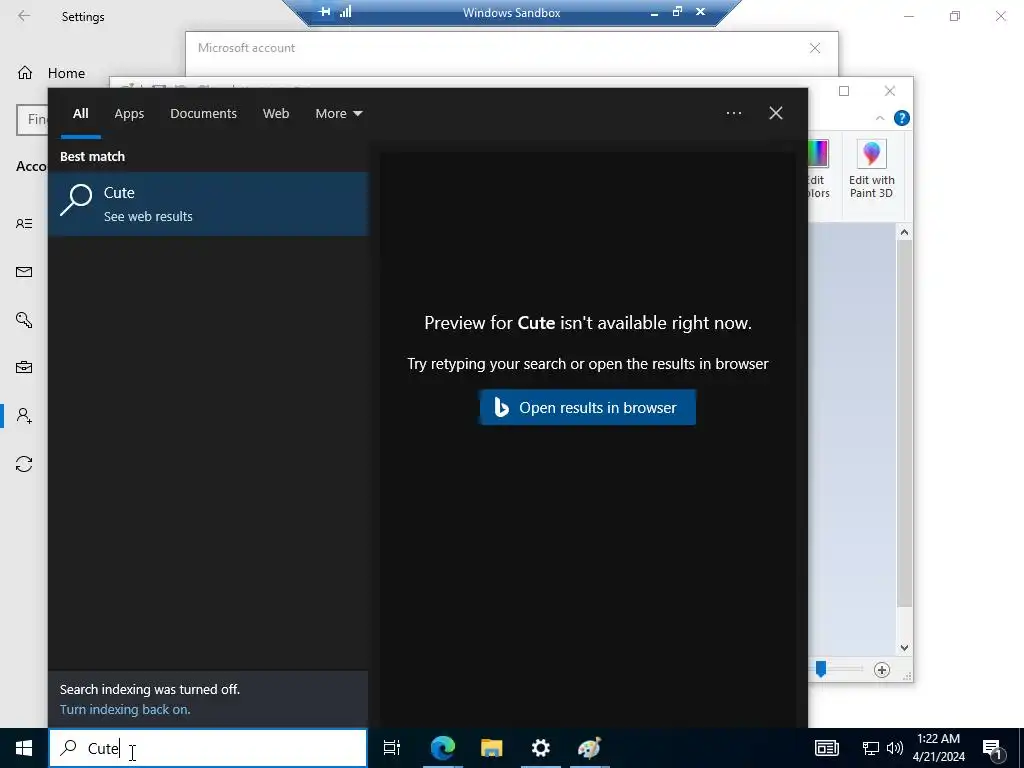Expand the More search filter dropdown
Image resolution: width=1024 pixels, height=768 pixels.
tap(338, 114)
